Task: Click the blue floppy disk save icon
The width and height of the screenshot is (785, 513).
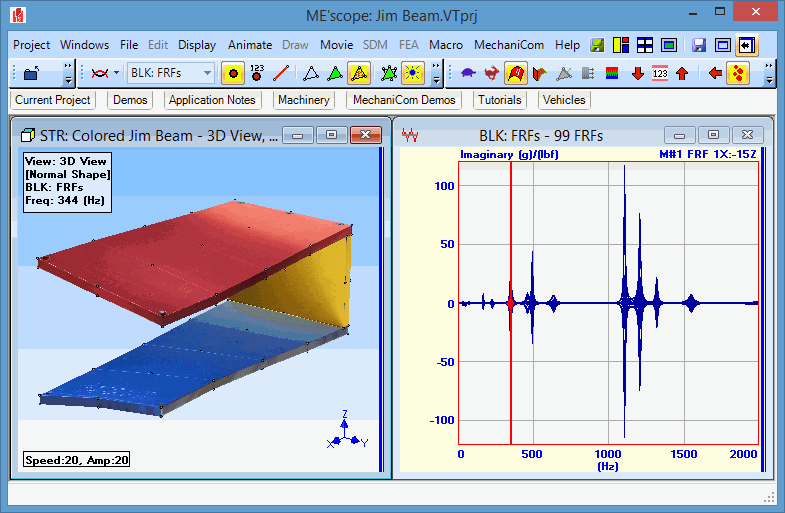Action: click(x=699, y=45)
